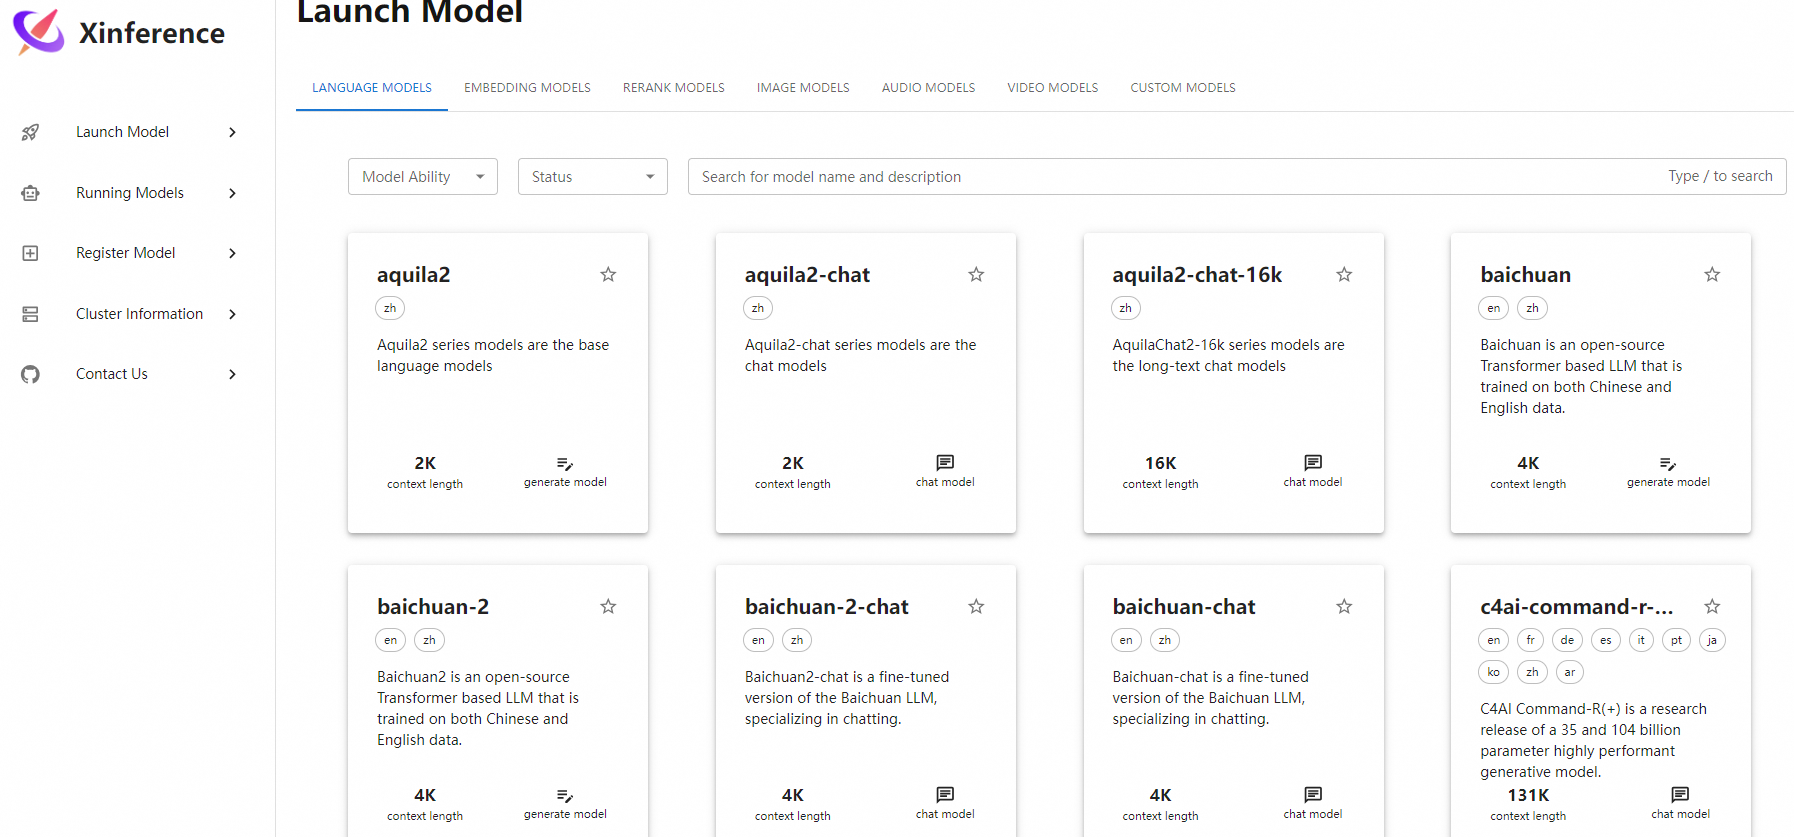The height and width of the screenshot is (837, 1794).
Task: Click the rocket icon beside Launch Model
Action: click(x=31, y=132)
